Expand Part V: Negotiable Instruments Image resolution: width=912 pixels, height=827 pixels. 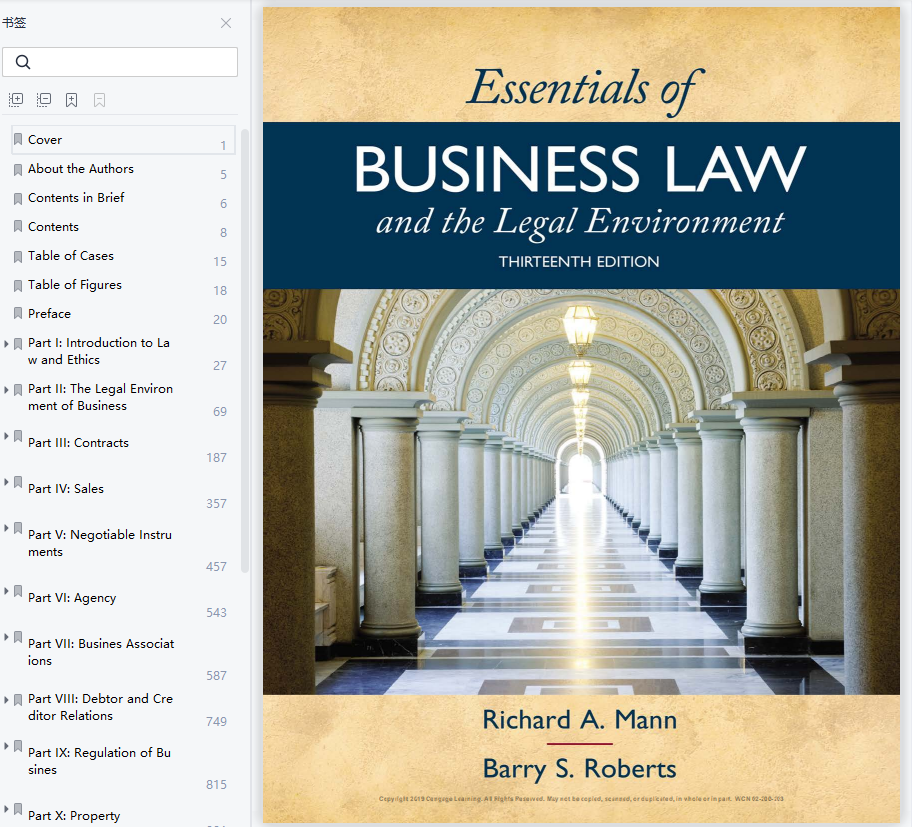pyautogui.click(x=6, y=527)
